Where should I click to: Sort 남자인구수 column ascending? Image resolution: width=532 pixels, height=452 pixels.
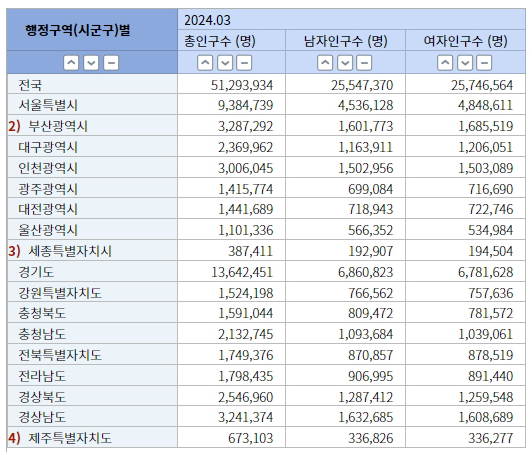[x=325, y=63]
